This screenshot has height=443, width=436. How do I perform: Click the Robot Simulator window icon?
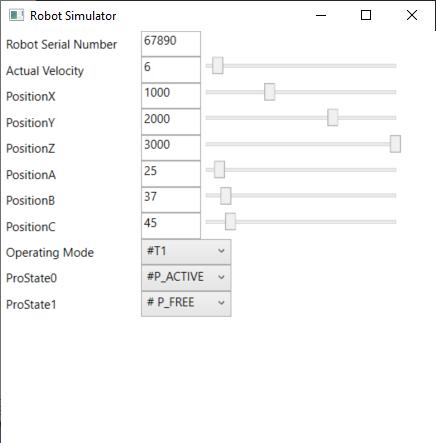tap(16, 15)
